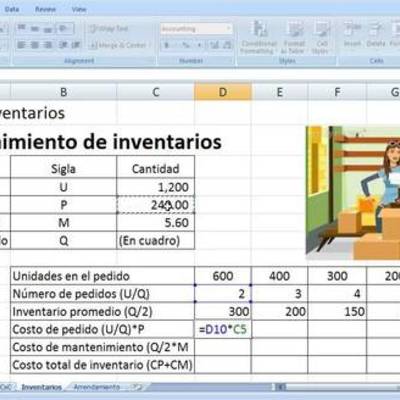
Task: Open the Conditional Formatting menu
Action: point(259,37)
